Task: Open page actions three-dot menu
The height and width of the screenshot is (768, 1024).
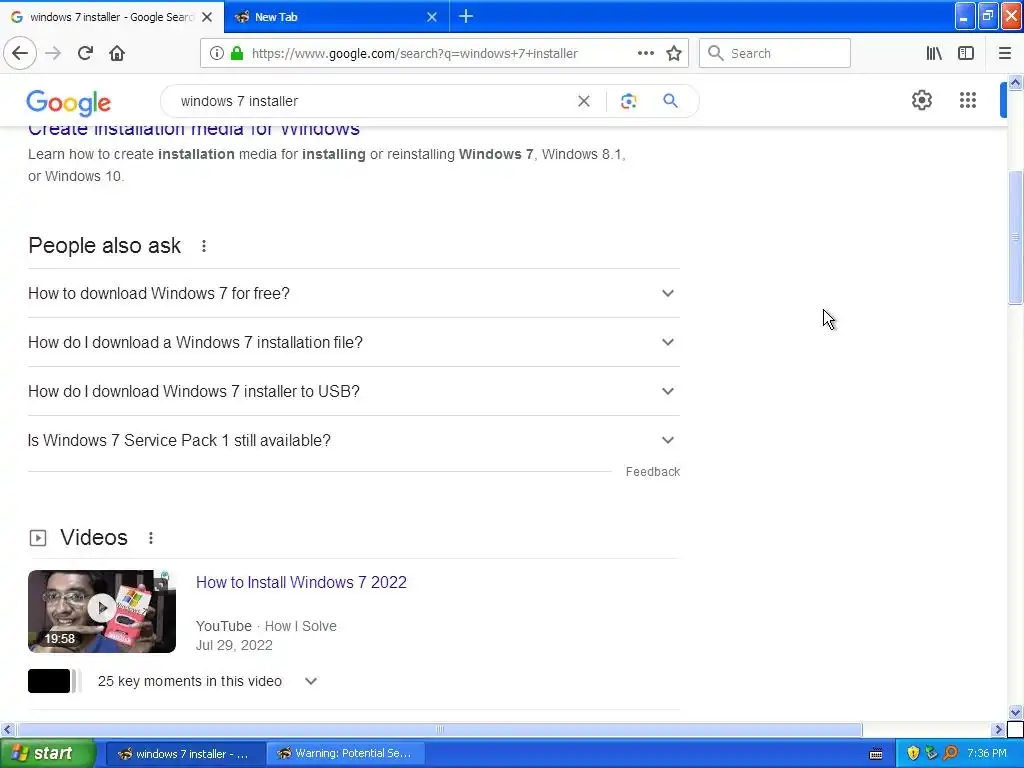Action: 645,53
